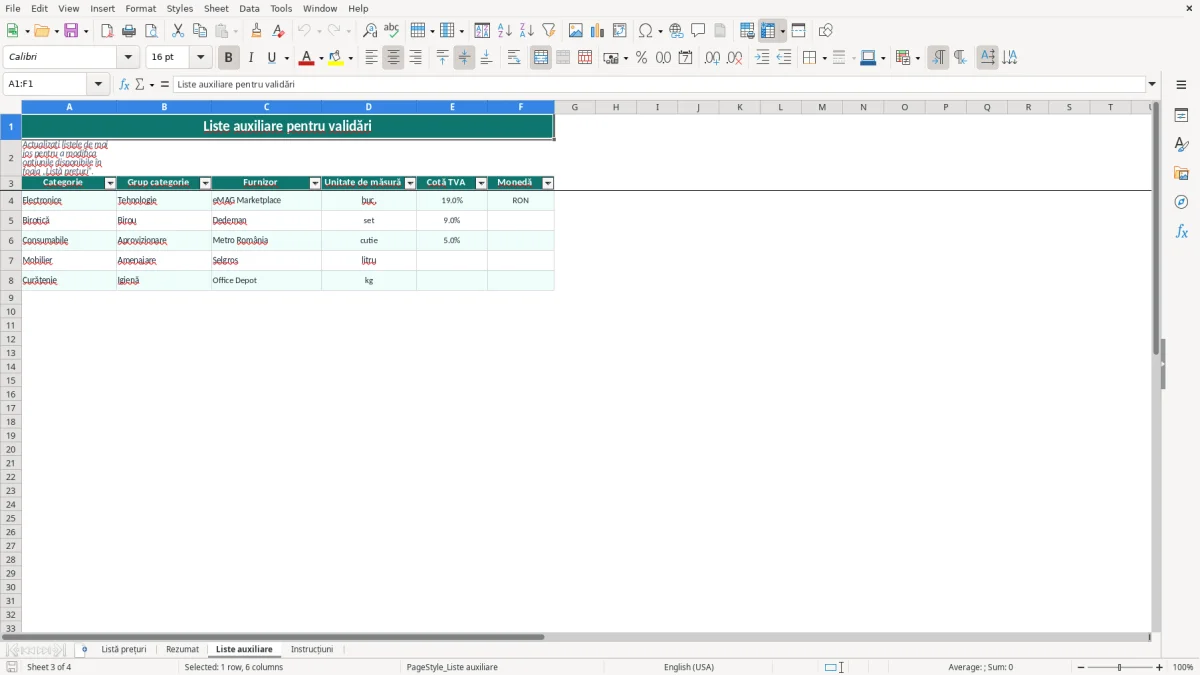Screen dimensions: 1200x675
Task: Format cells as percent
Action: [641, 58]
